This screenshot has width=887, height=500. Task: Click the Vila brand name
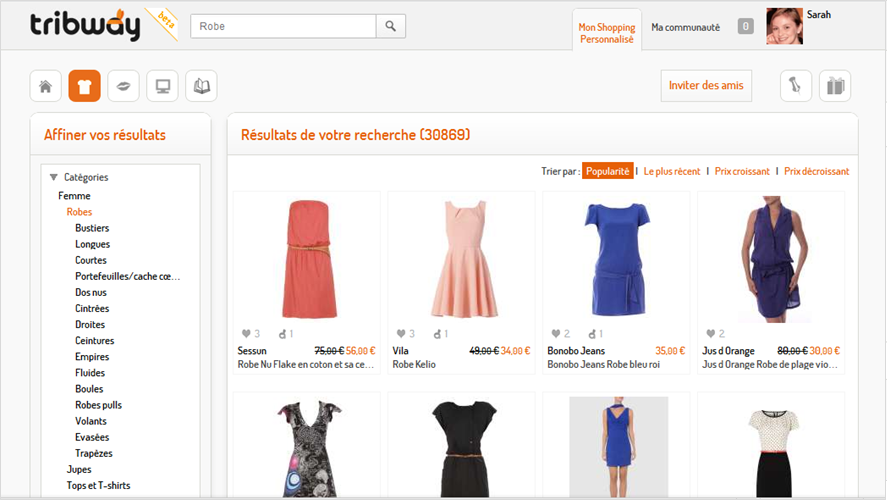point(401,351)
